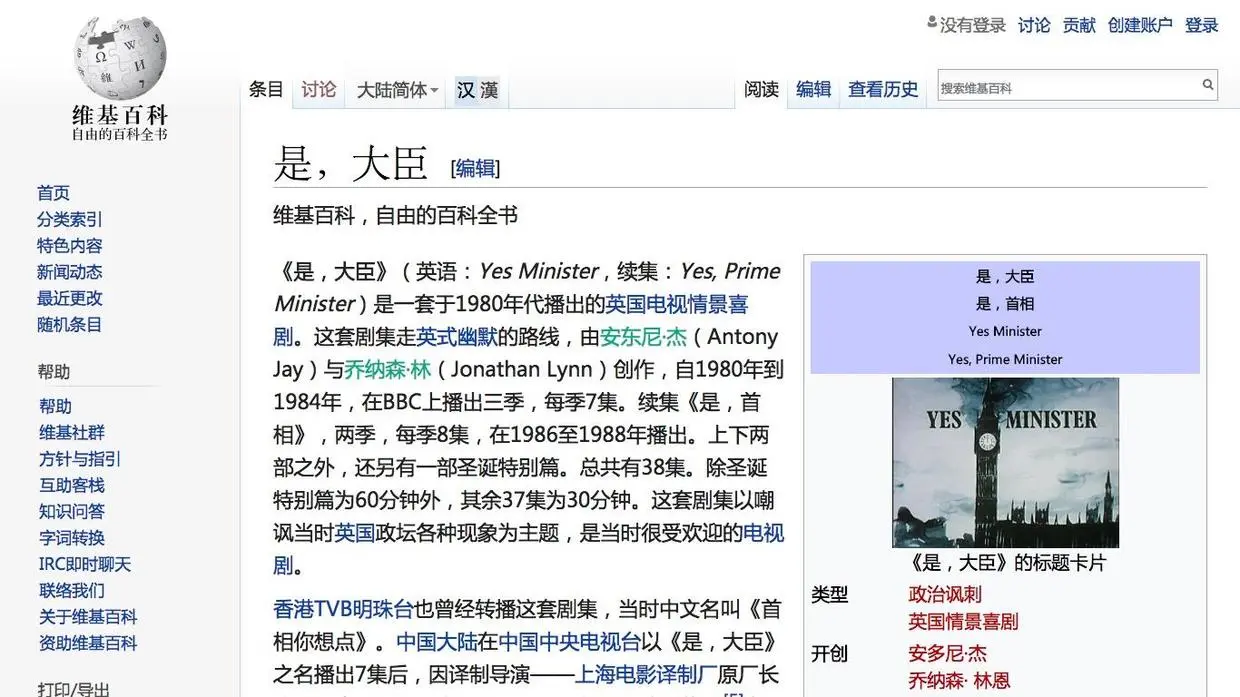The width and height of the screenshot is (1240, 697).
Task: Click 乔纳森·林恩 in the infobox
Action: [959, 680]
